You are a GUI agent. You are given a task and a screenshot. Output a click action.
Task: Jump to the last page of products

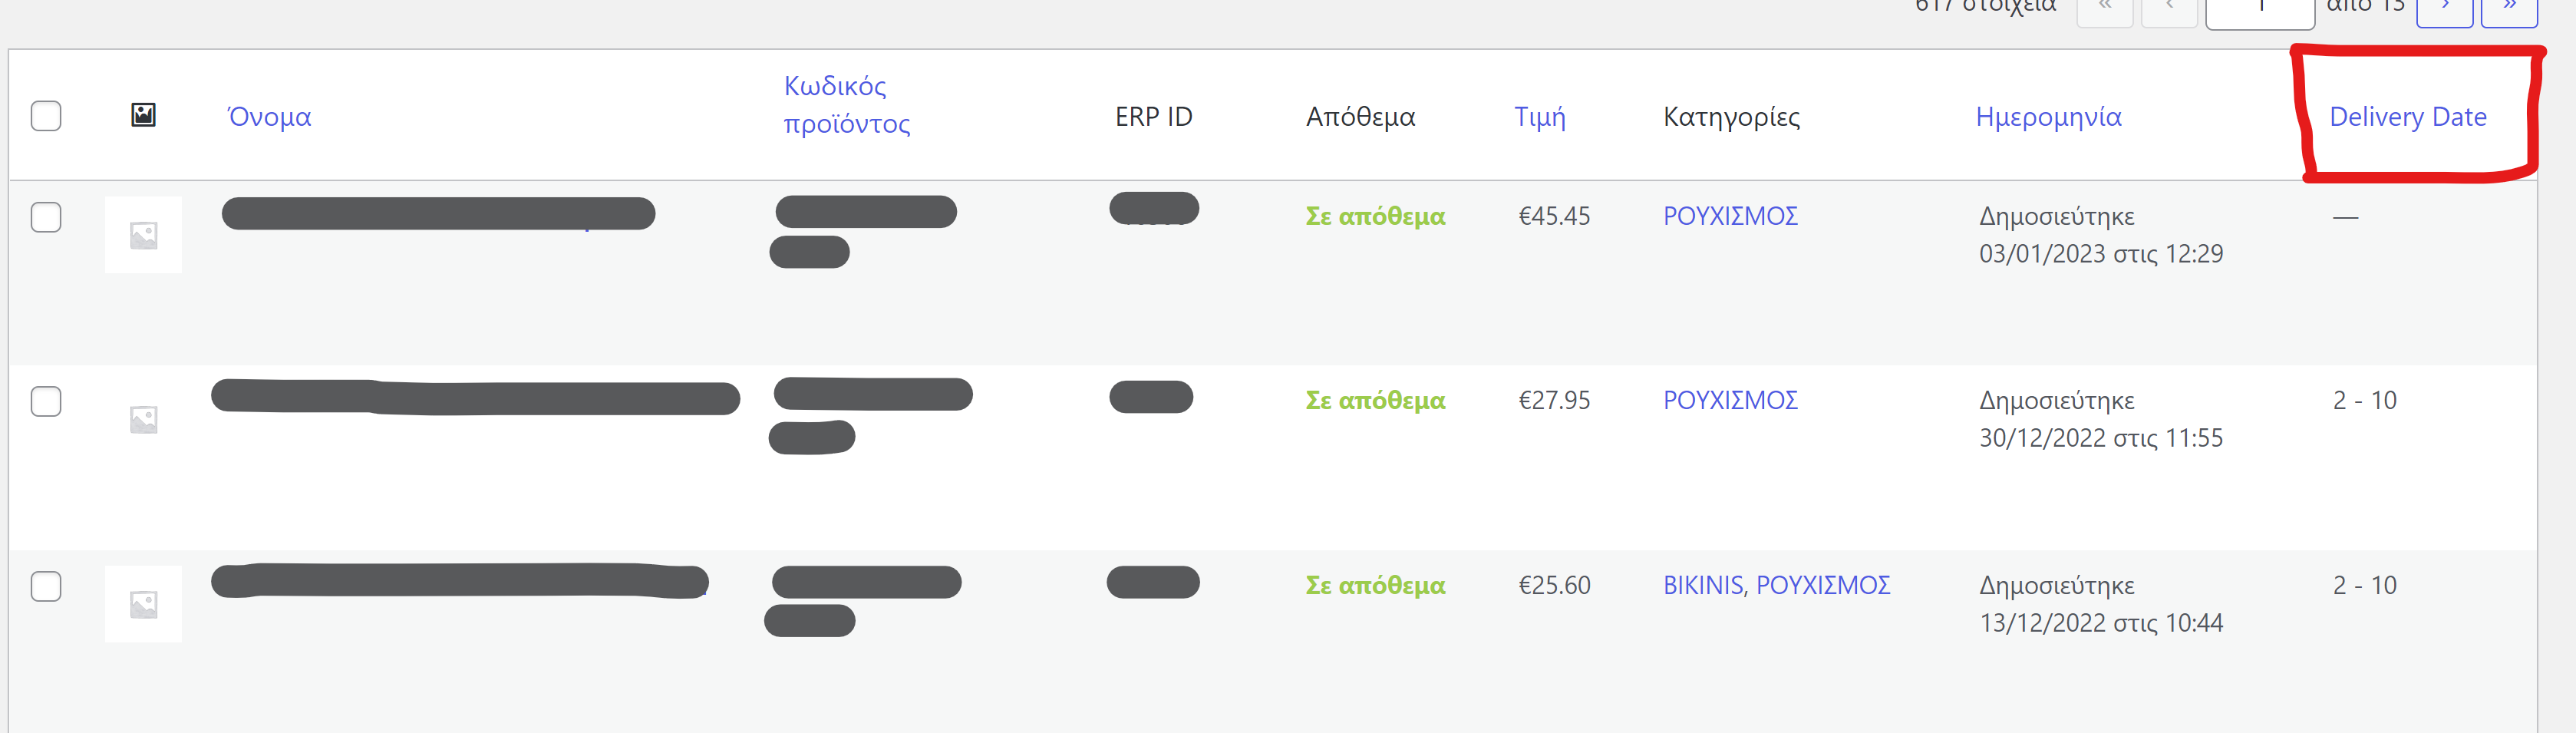(x=2508, y=10)
